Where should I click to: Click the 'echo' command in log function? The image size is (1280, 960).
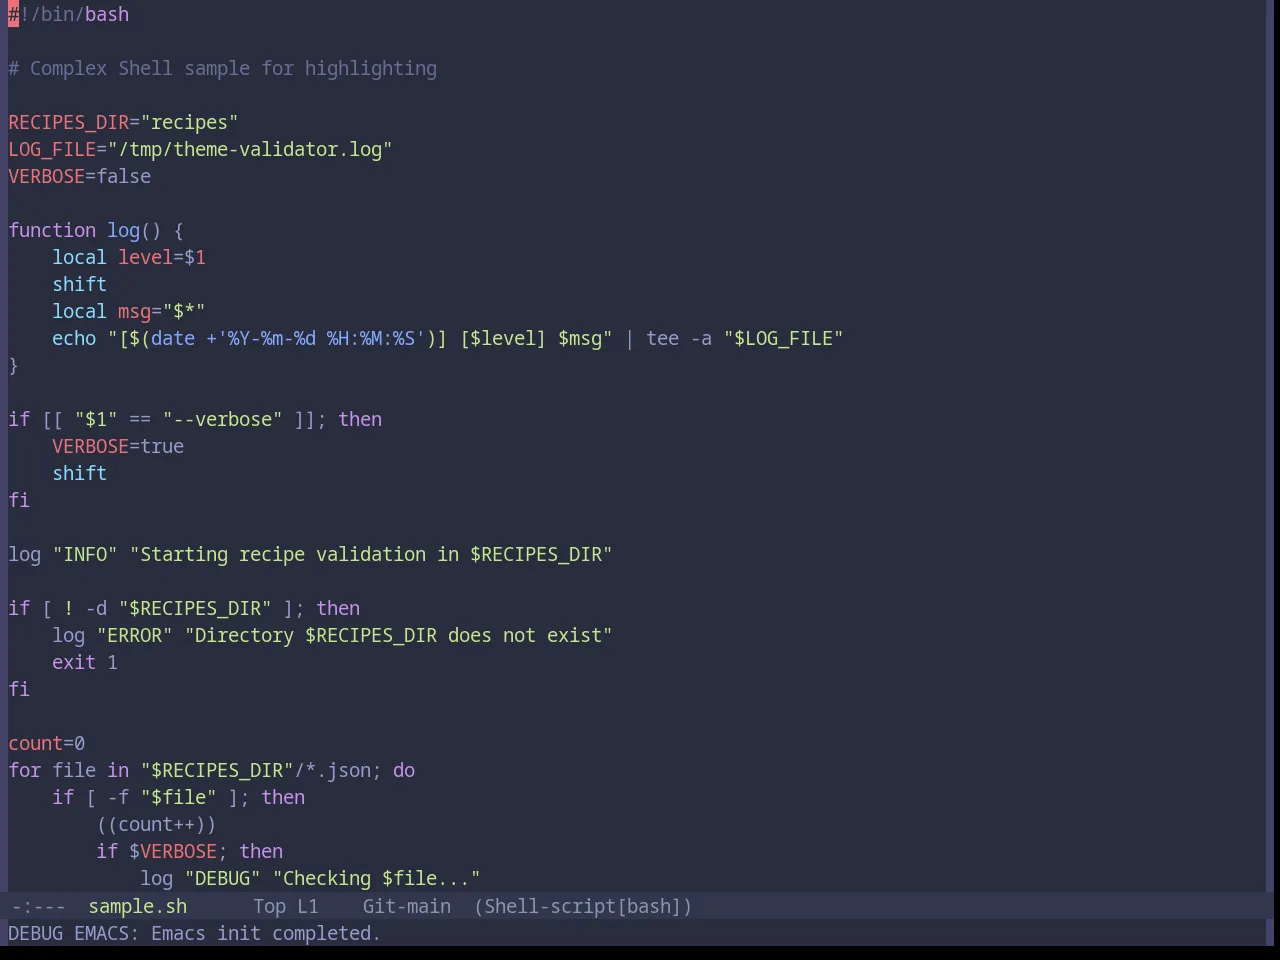pyautogui.click(x=74, y=338)
